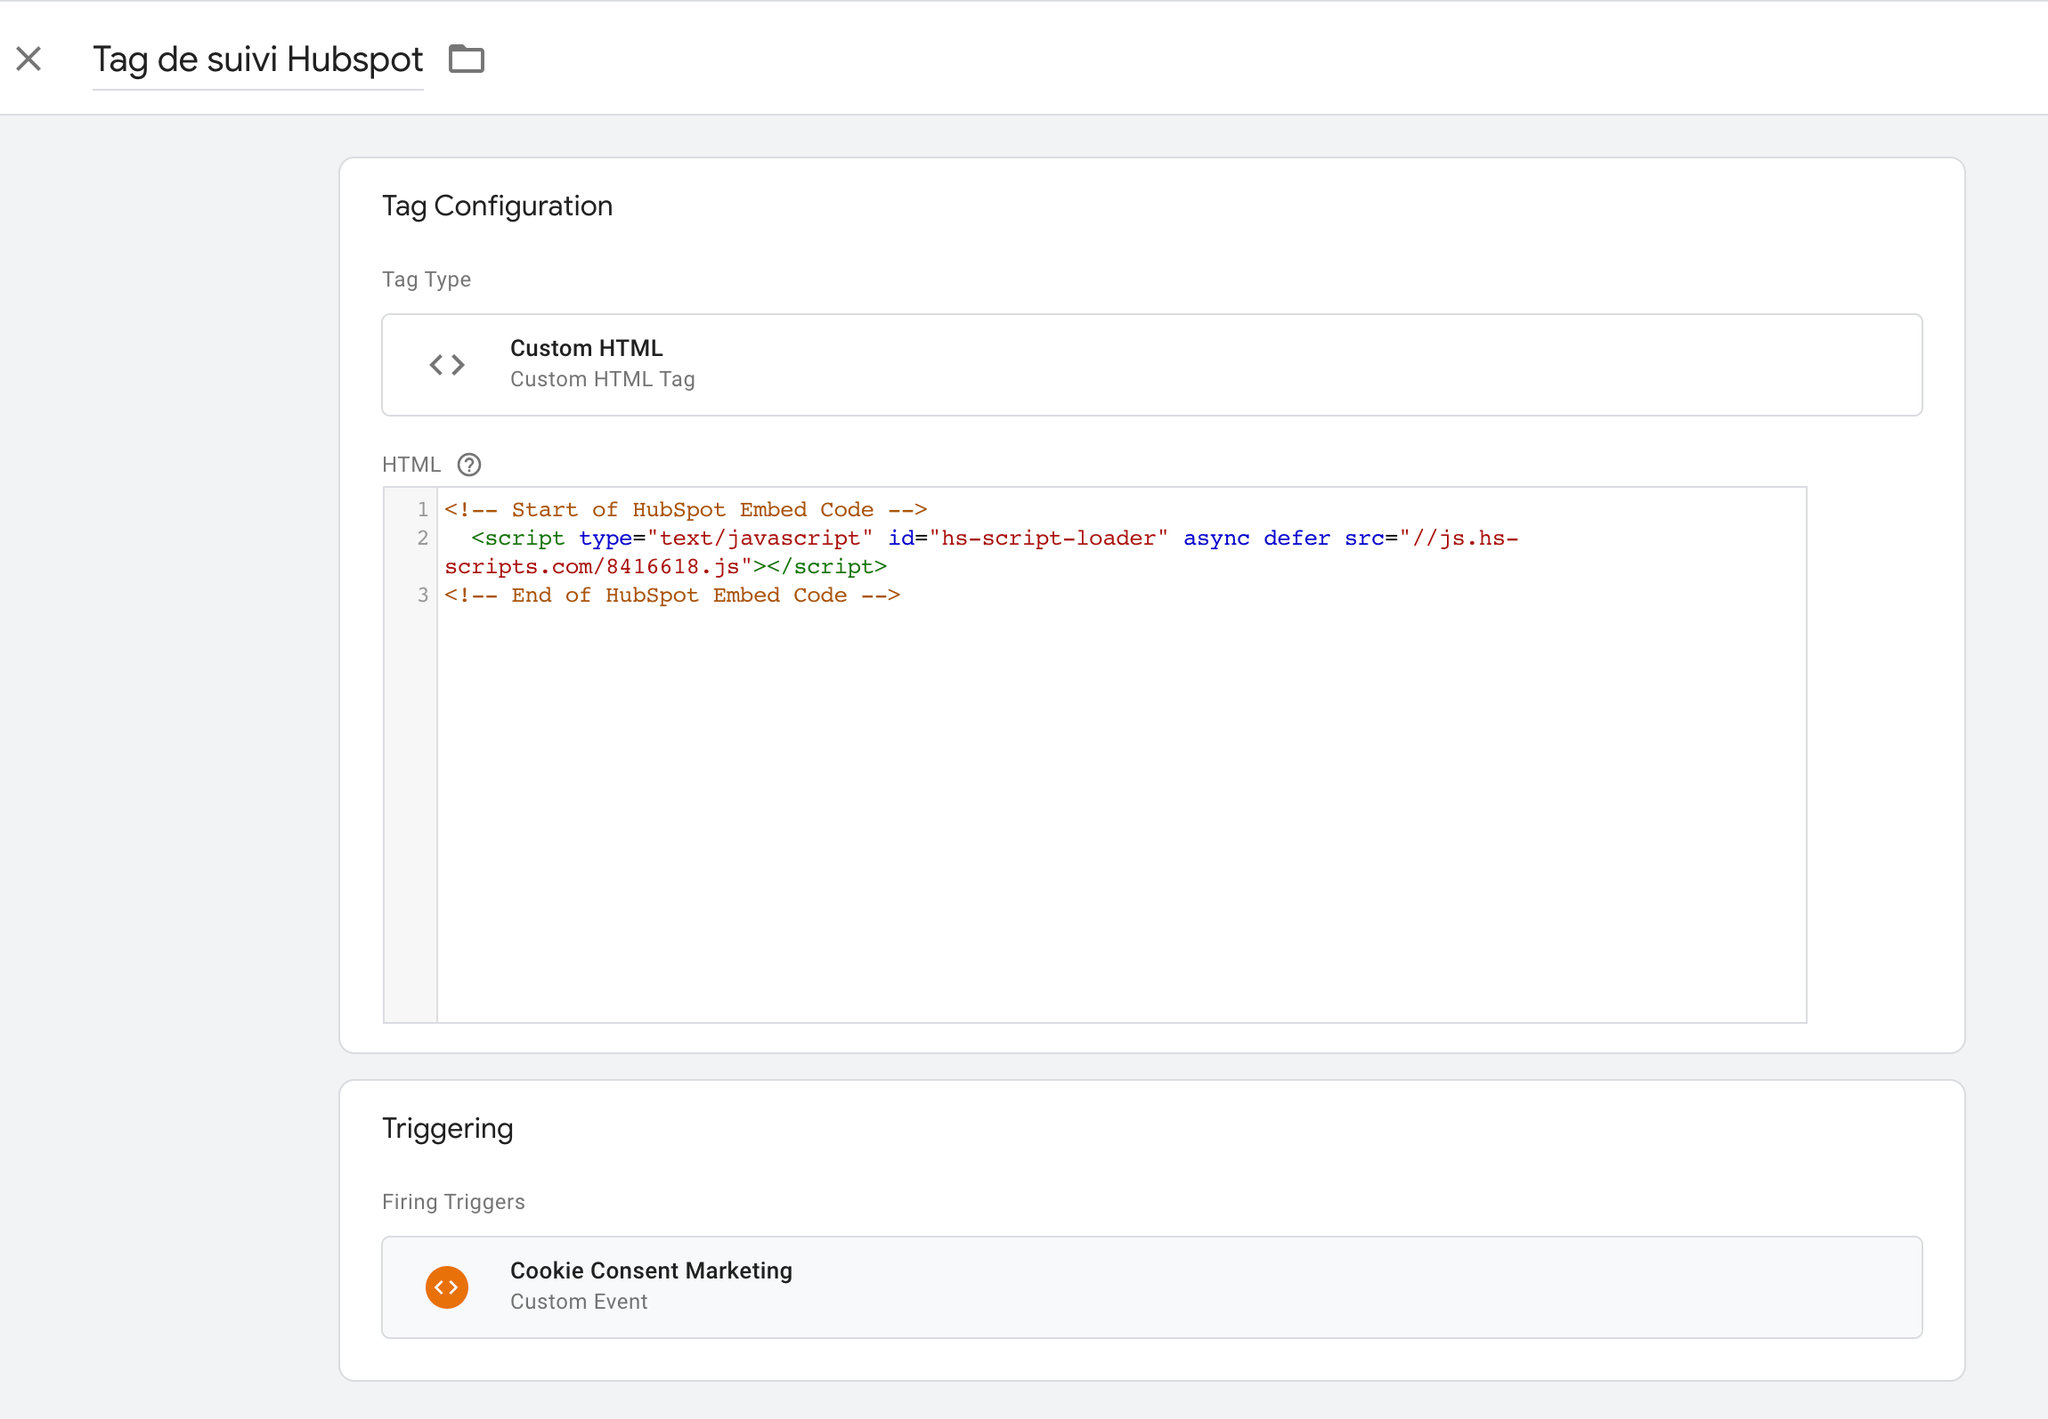Click line number 1 in the gutter
Screen dimensions: 2048x1419
click(x=423, y=510)
